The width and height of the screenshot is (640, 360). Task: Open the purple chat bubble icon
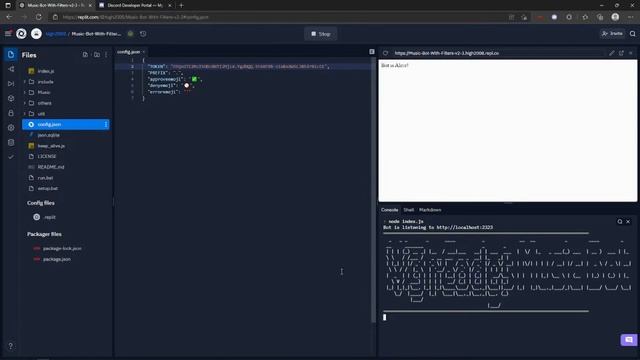coord(629,340)
